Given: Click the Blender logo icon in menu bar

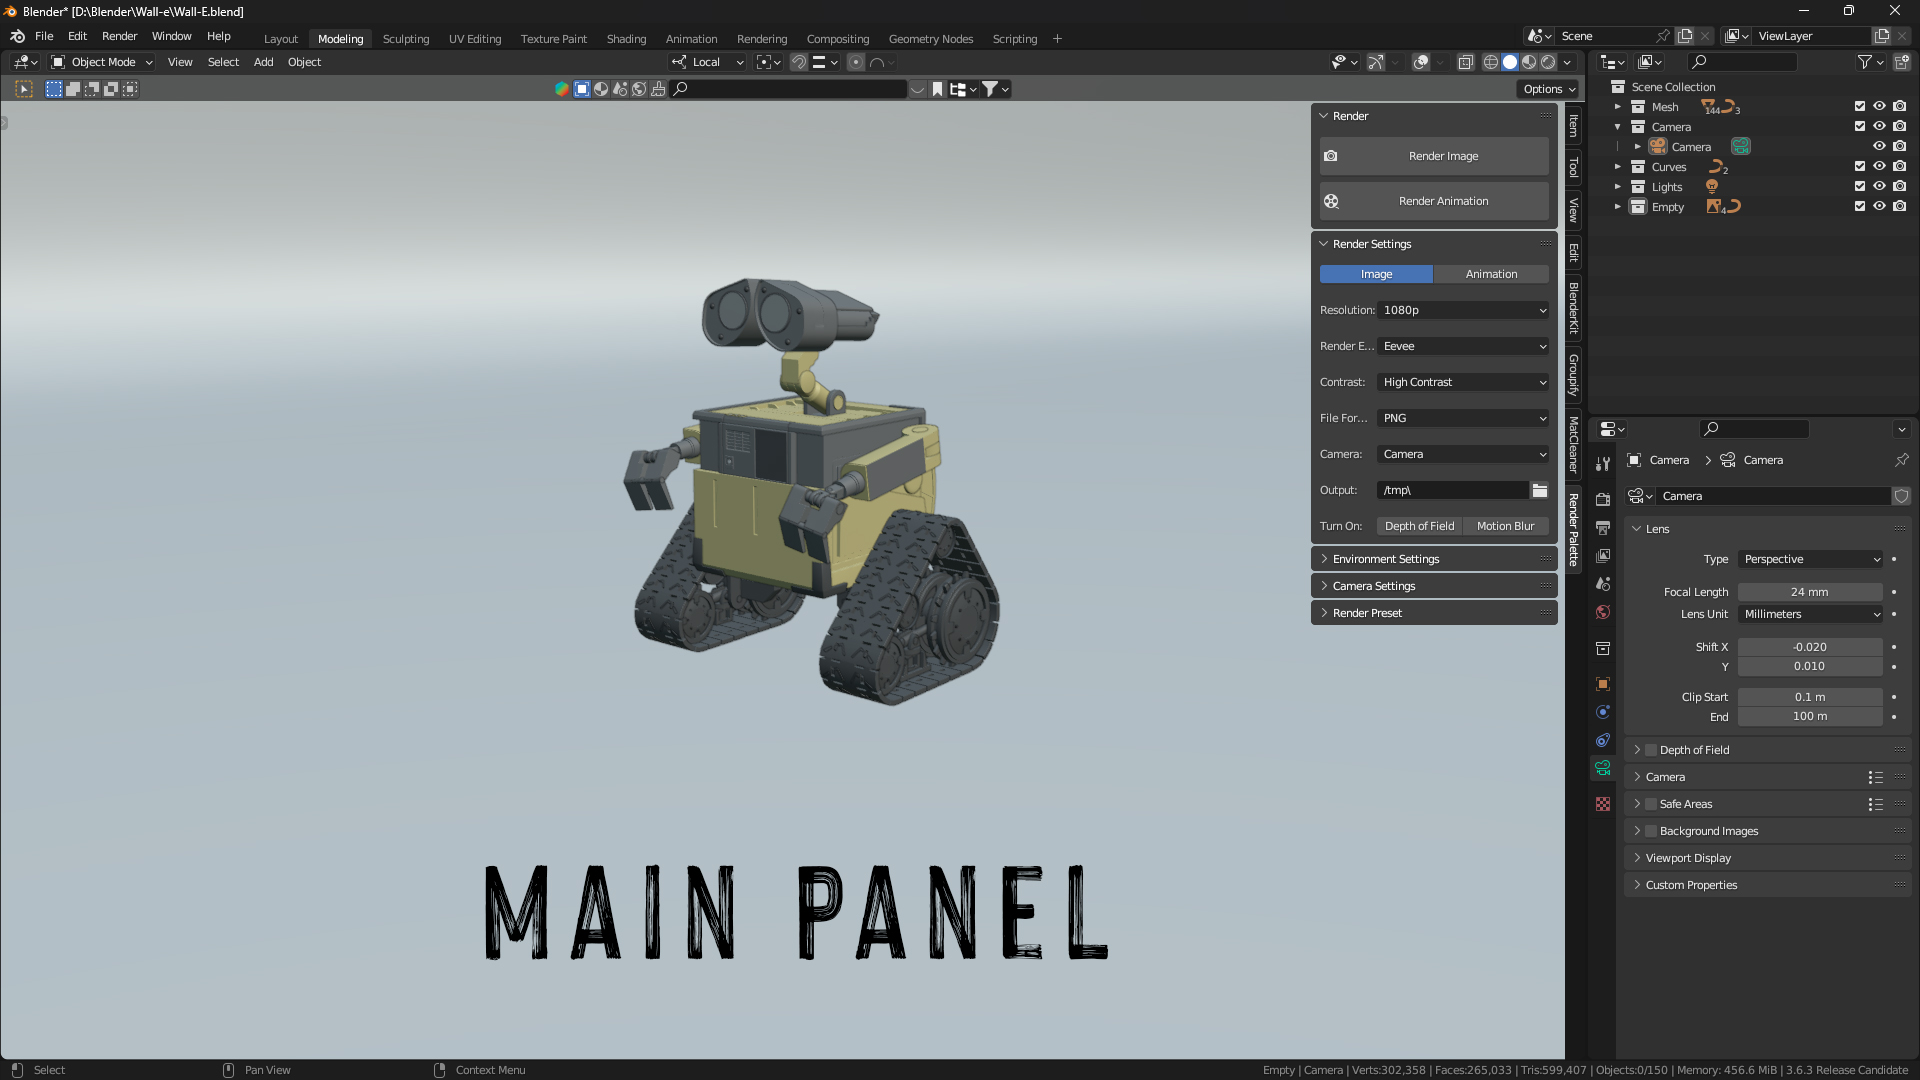Looking at the screenshot, I should click(17, 36).
